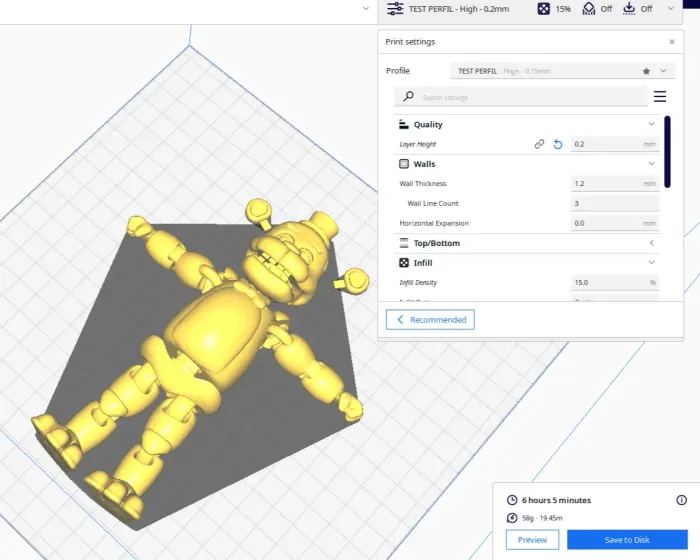Click the Top/Bottom category icon
700x560 pixels.
coord(404,243)
